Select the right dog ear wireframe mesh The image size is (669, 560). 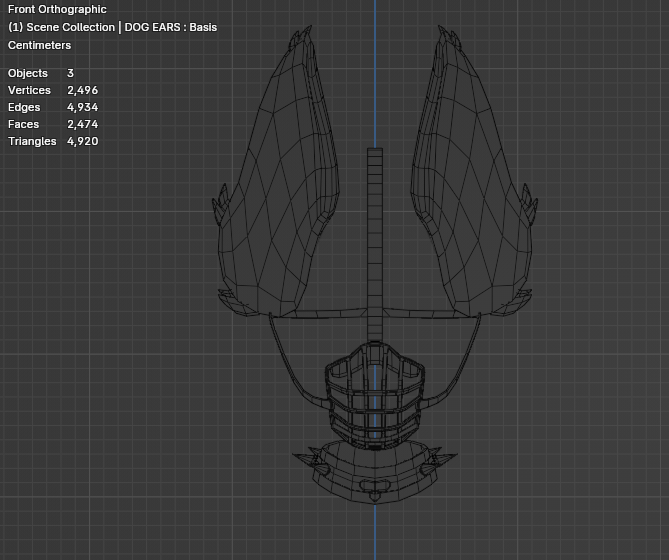coord(473,179)
